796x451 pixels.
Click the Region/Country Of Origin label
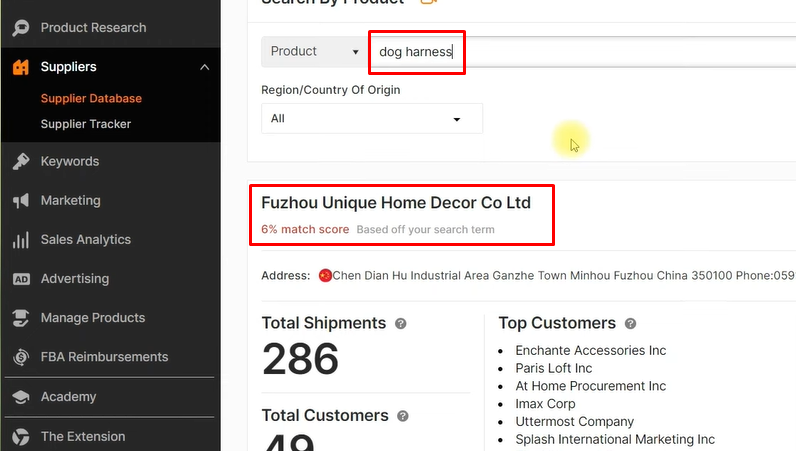330,90
